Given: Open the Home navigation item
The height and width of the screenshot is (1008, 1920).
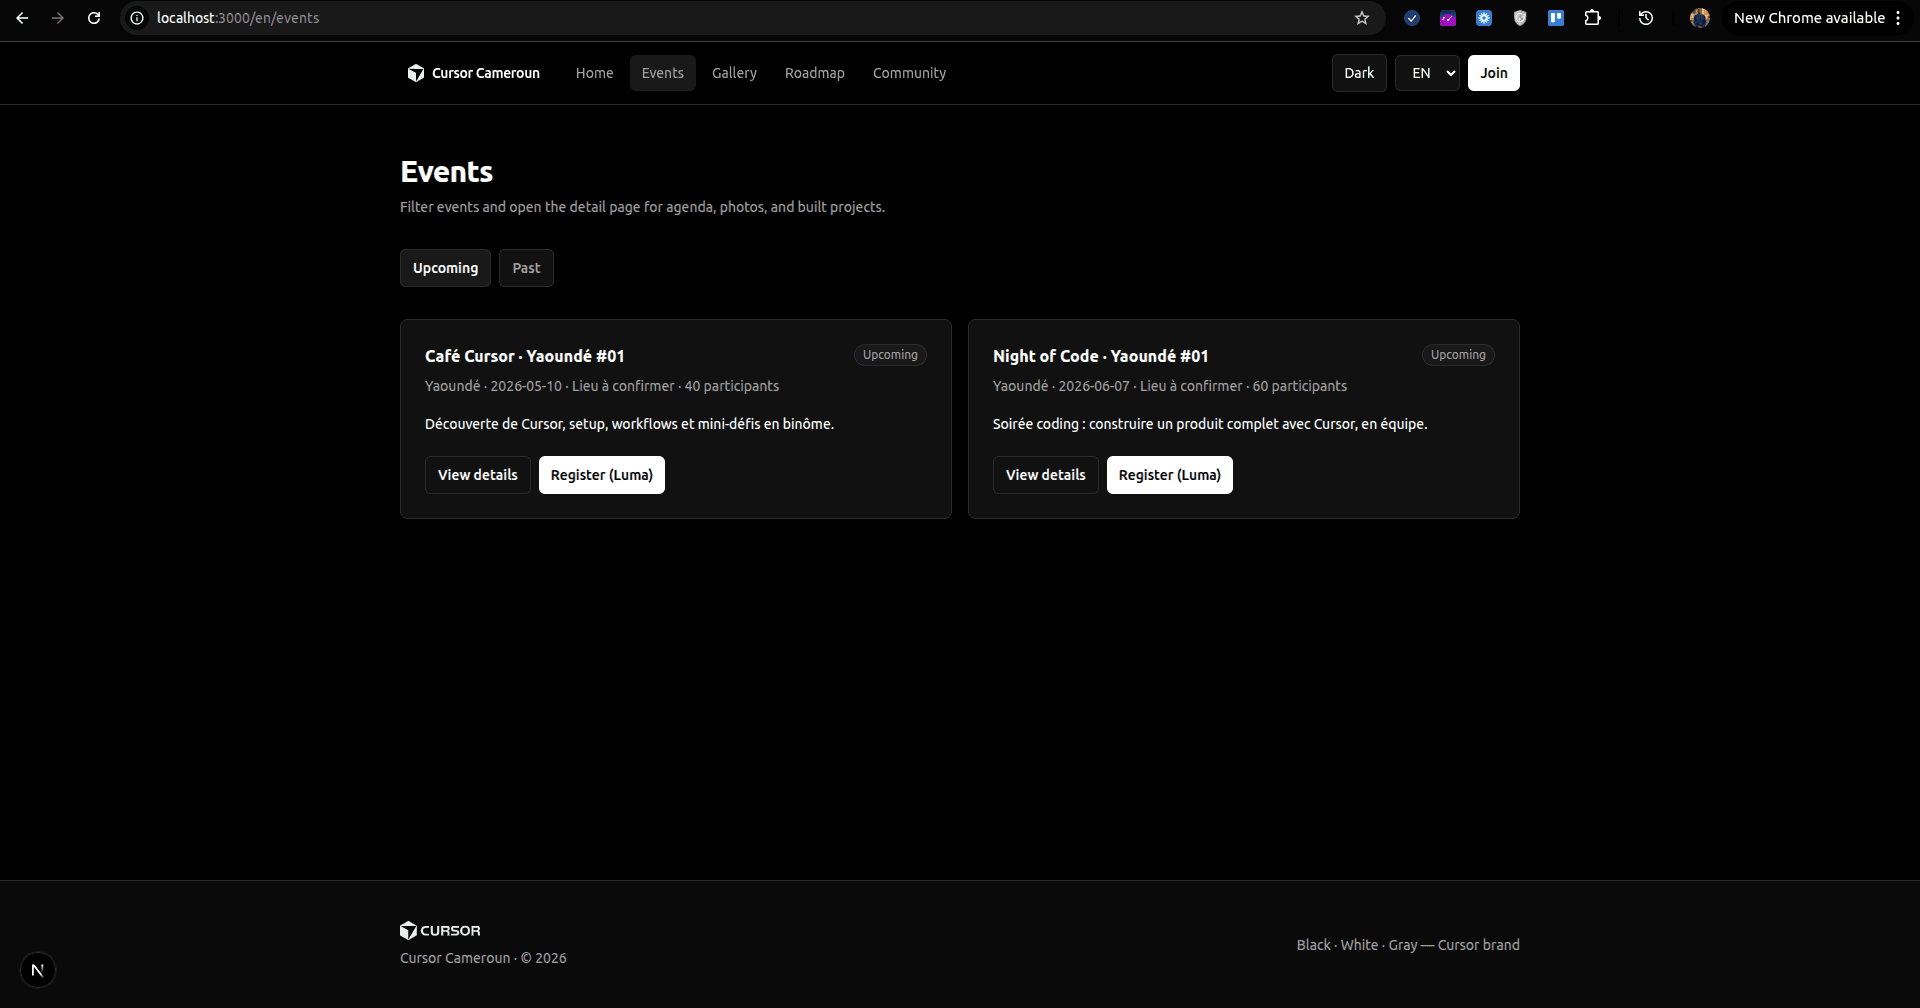Looking at the screenshot, I should [x=594, y=73].
